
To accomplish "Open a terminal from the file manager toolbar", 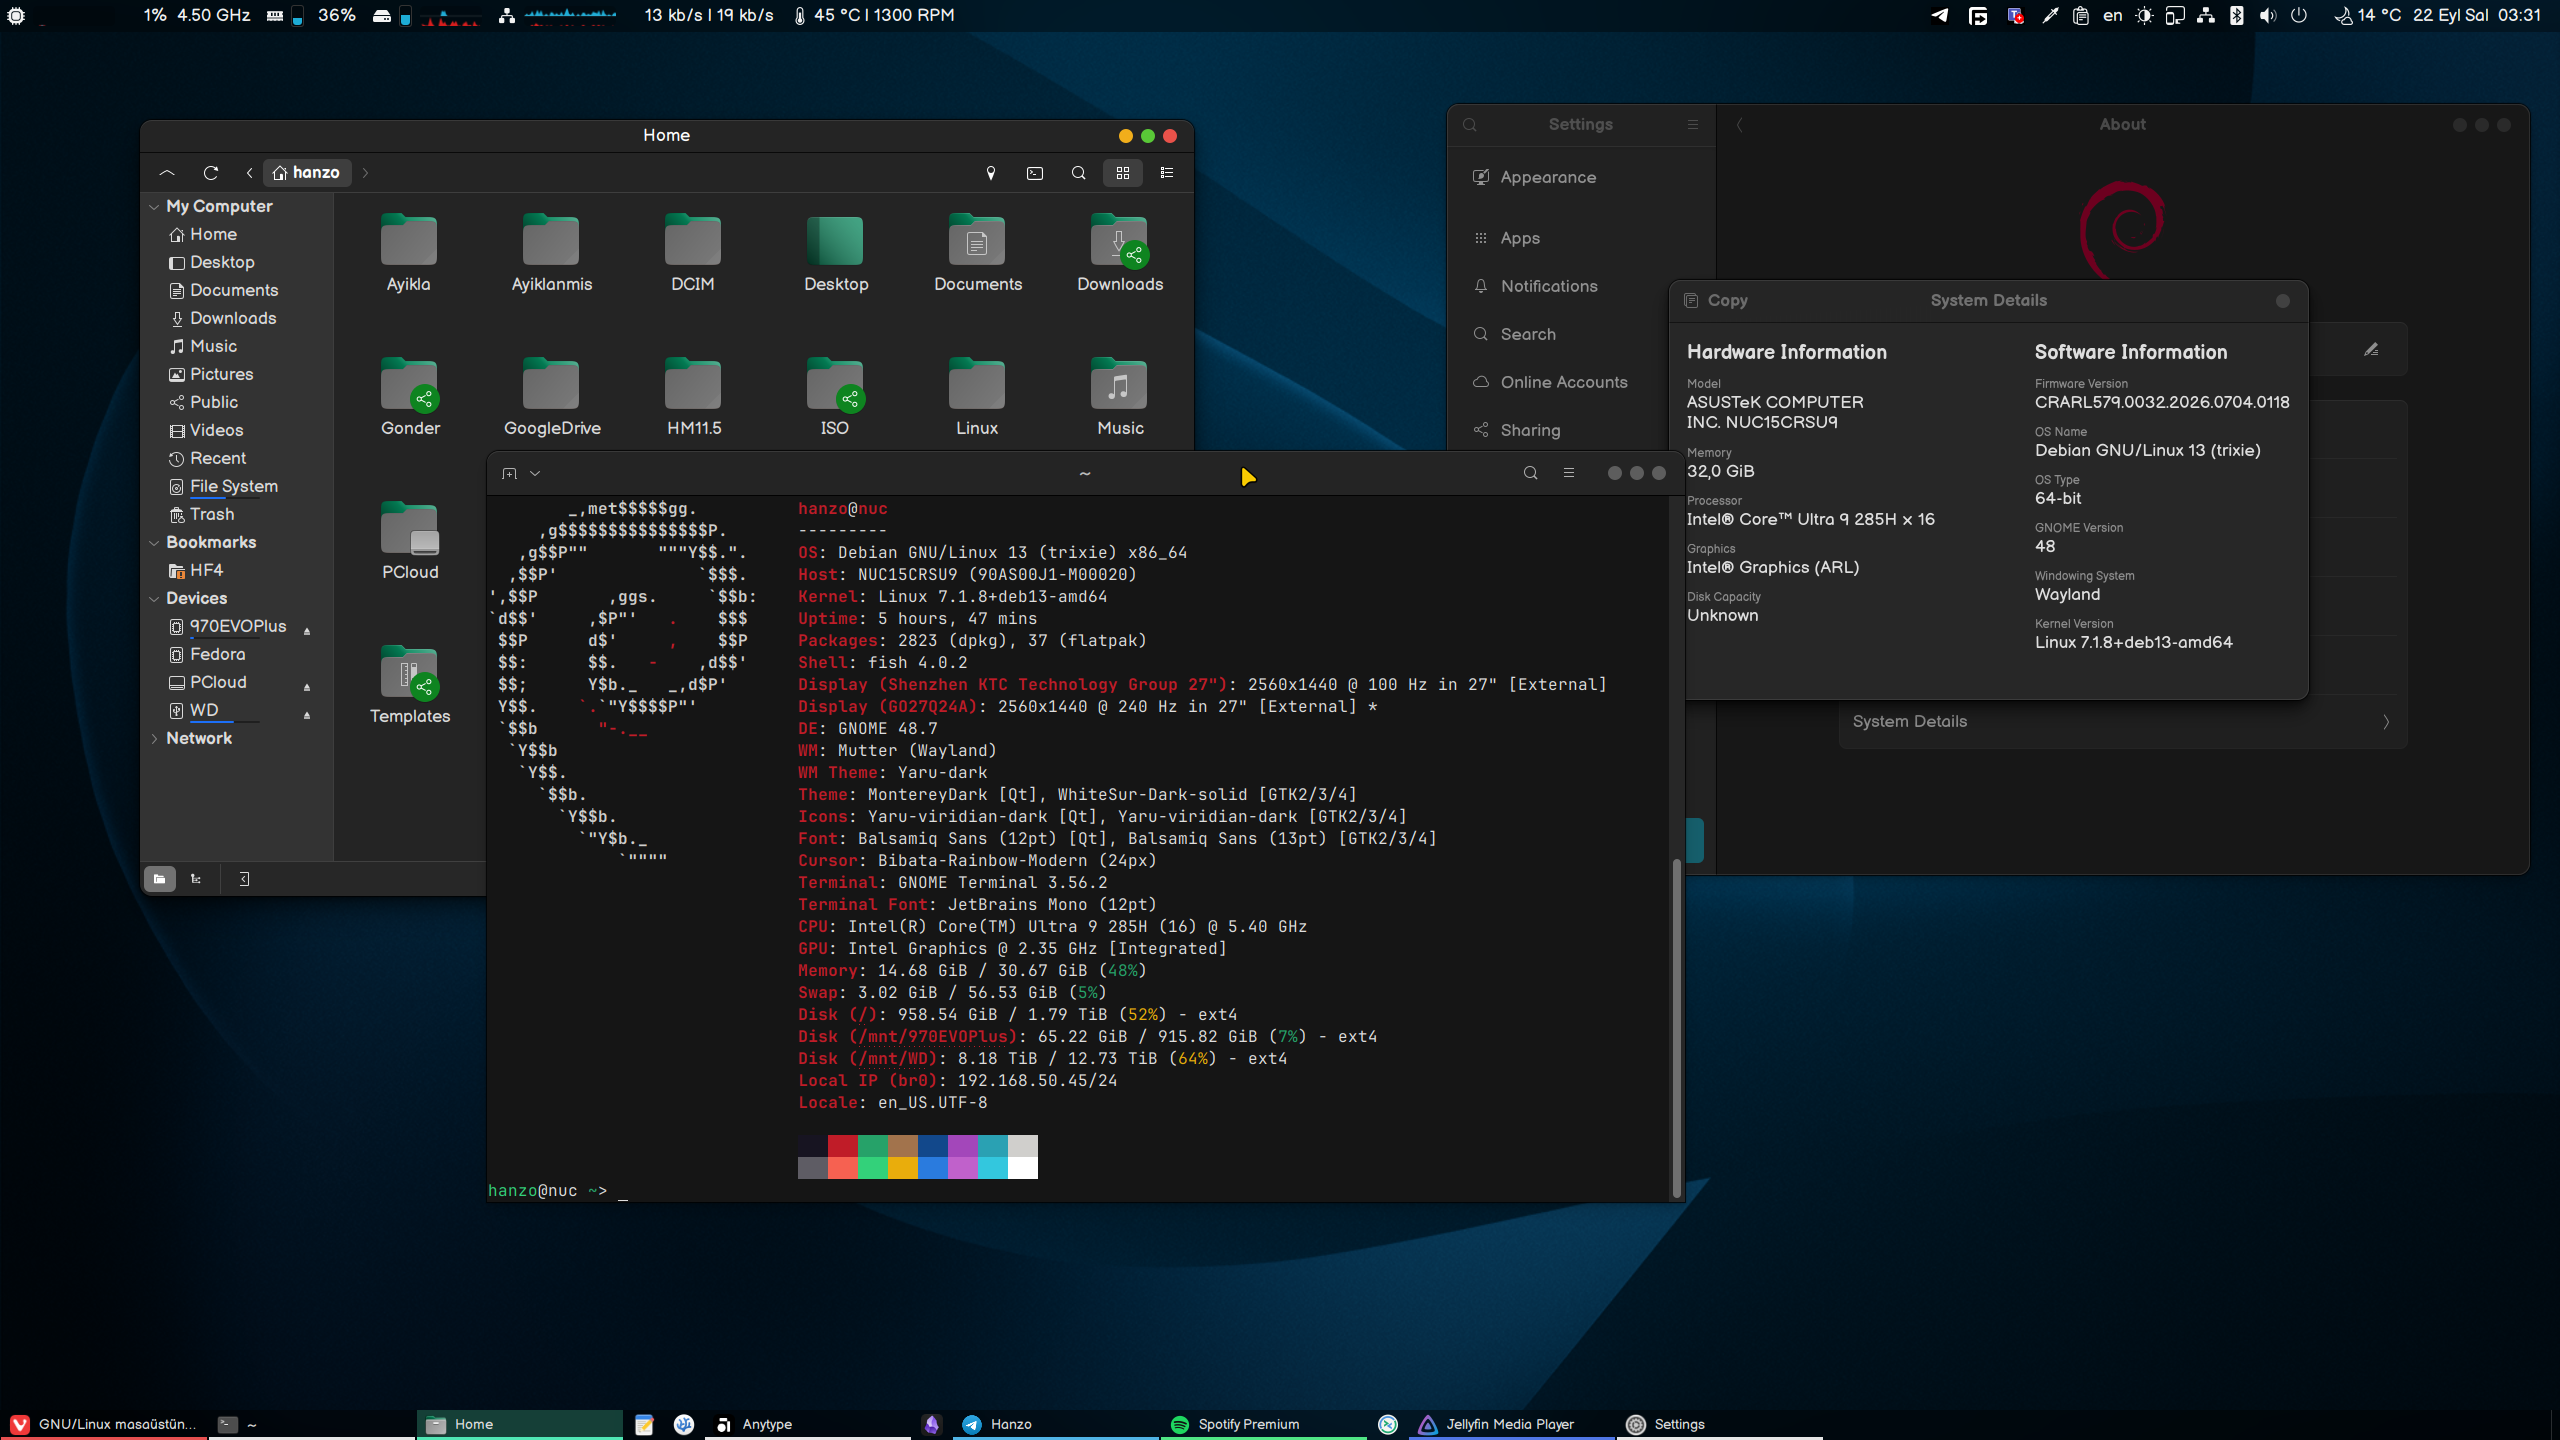I will 1035,173.
